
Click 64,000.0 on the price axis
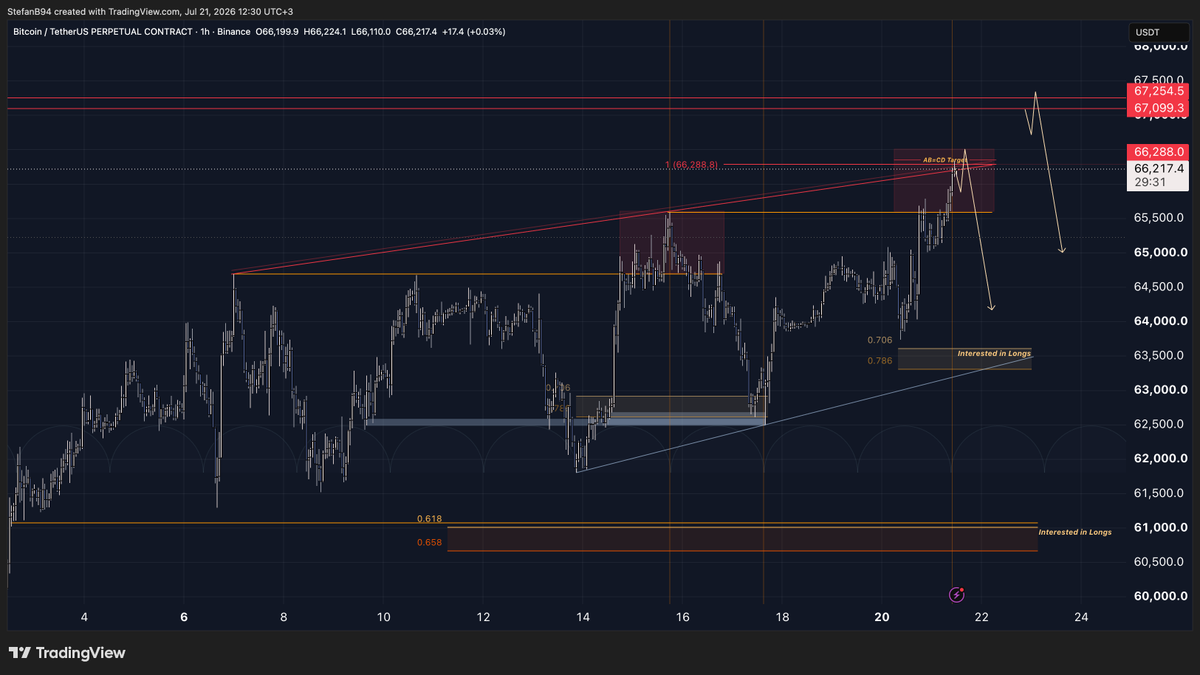click(1161, 321)
